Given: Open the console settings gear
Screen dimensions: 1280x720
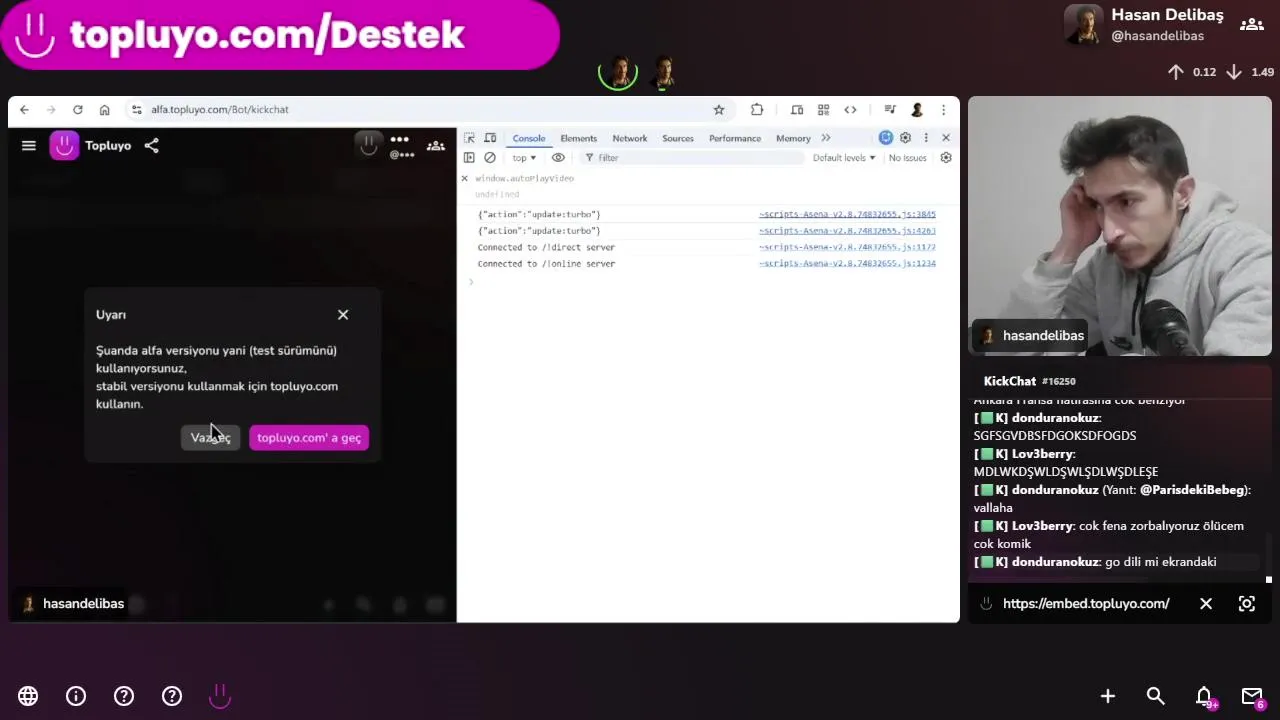Looking at the screenshot, I should 946,158.
